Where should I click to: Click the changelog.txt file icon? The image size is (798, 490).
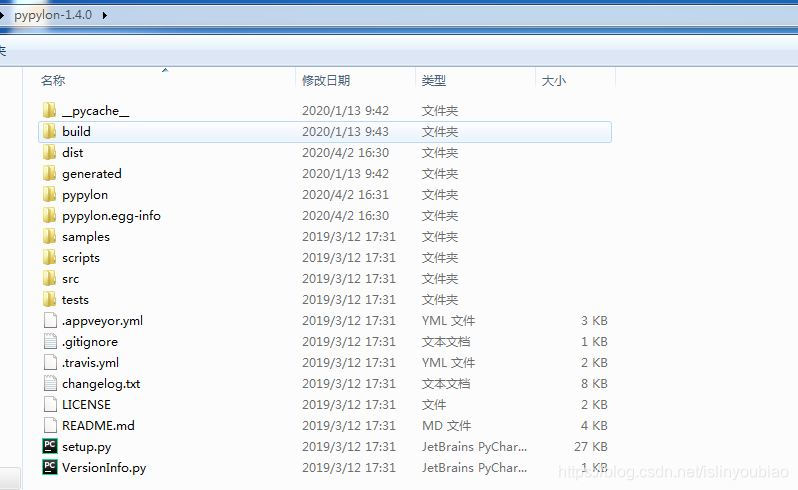click(50, 383)
